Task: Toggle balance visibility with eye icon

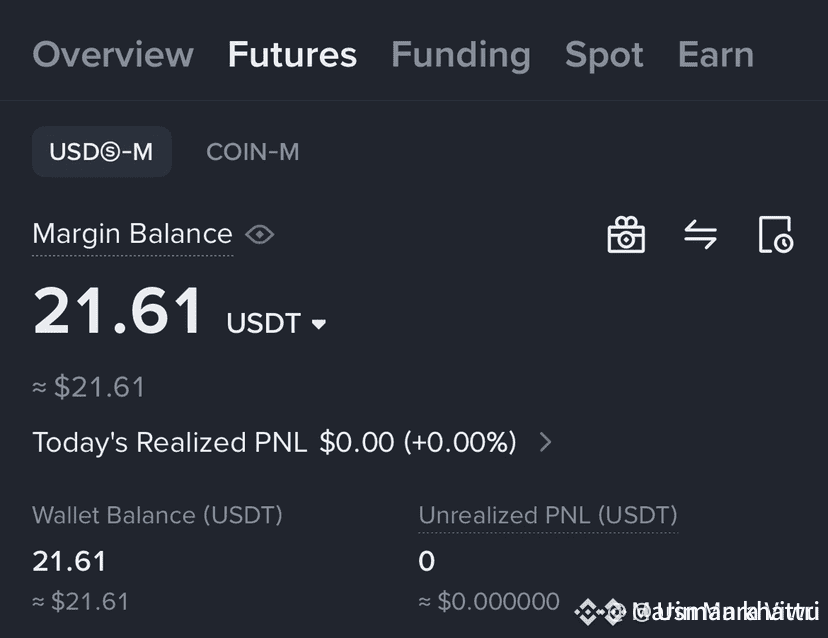Action: 260,234
